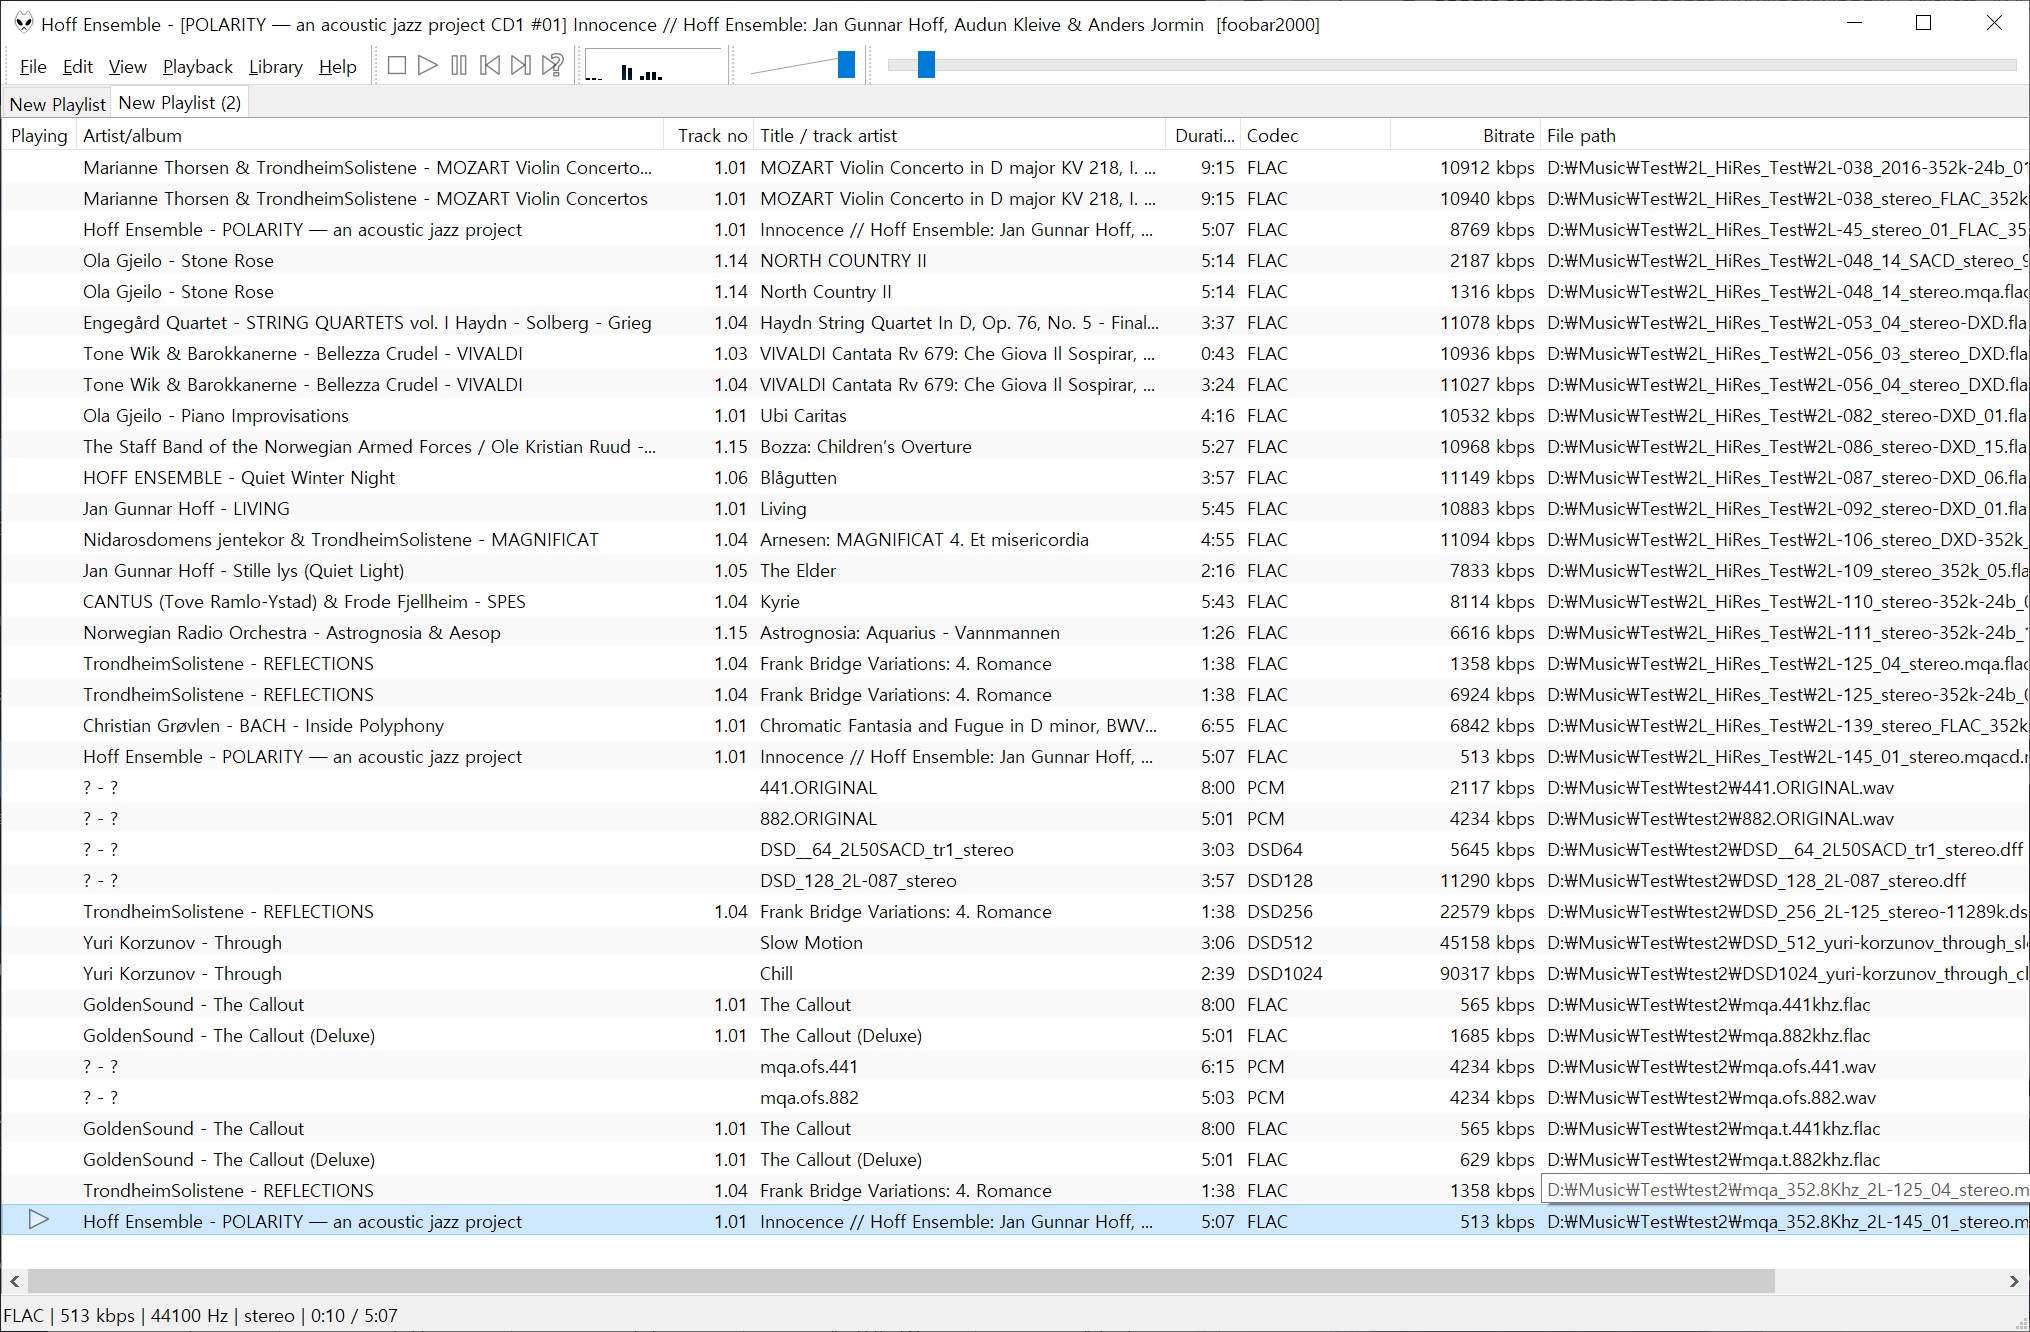The image size is (2030, 1332).
Task: Select the DSD1024 track titled Chill
Action: (776, 974)
